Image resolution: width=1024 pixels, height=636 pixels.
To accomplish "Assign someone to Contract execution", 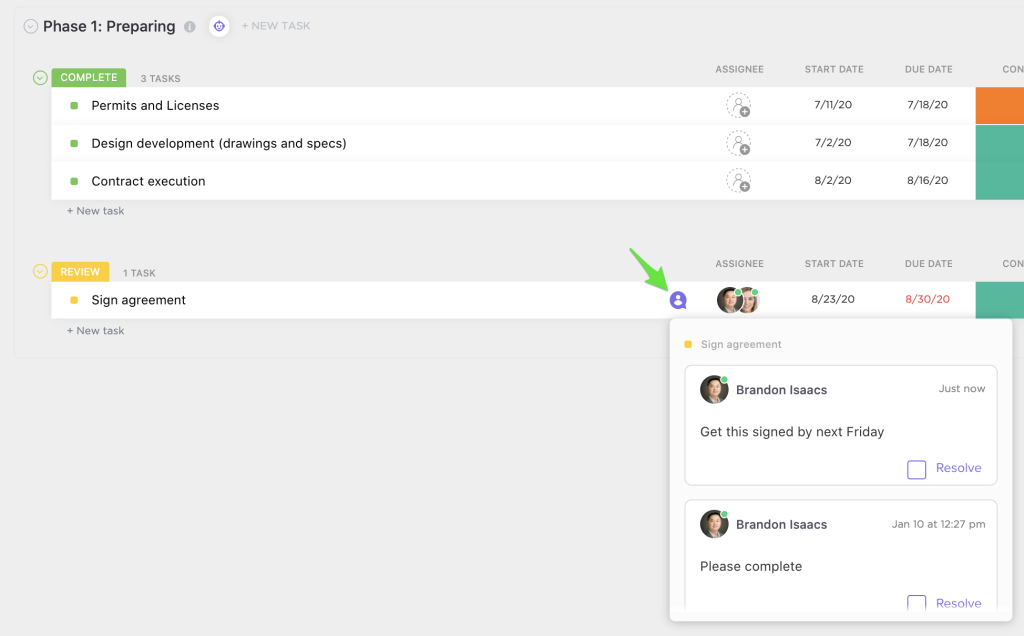I will [x=739, y=181].
